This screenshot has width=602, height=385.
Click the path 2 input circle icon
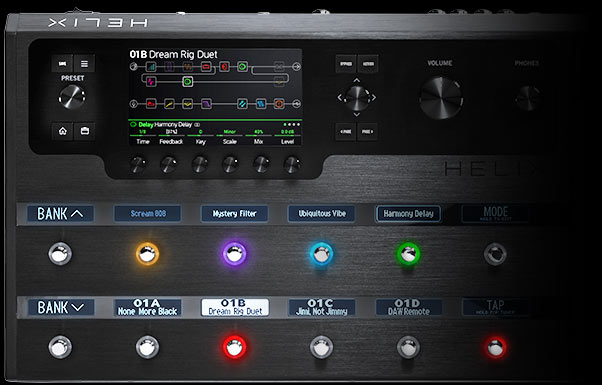click(x=133, y=104)
